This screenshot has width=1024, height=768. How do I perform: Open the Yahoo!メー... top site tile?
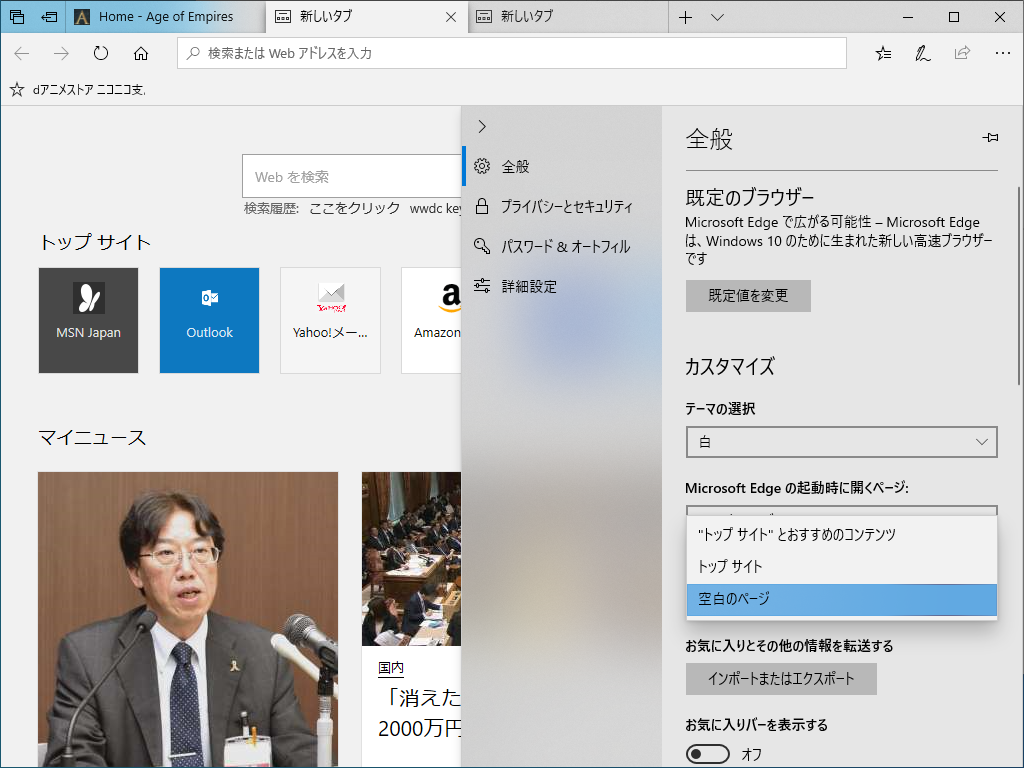coord(330,320)
